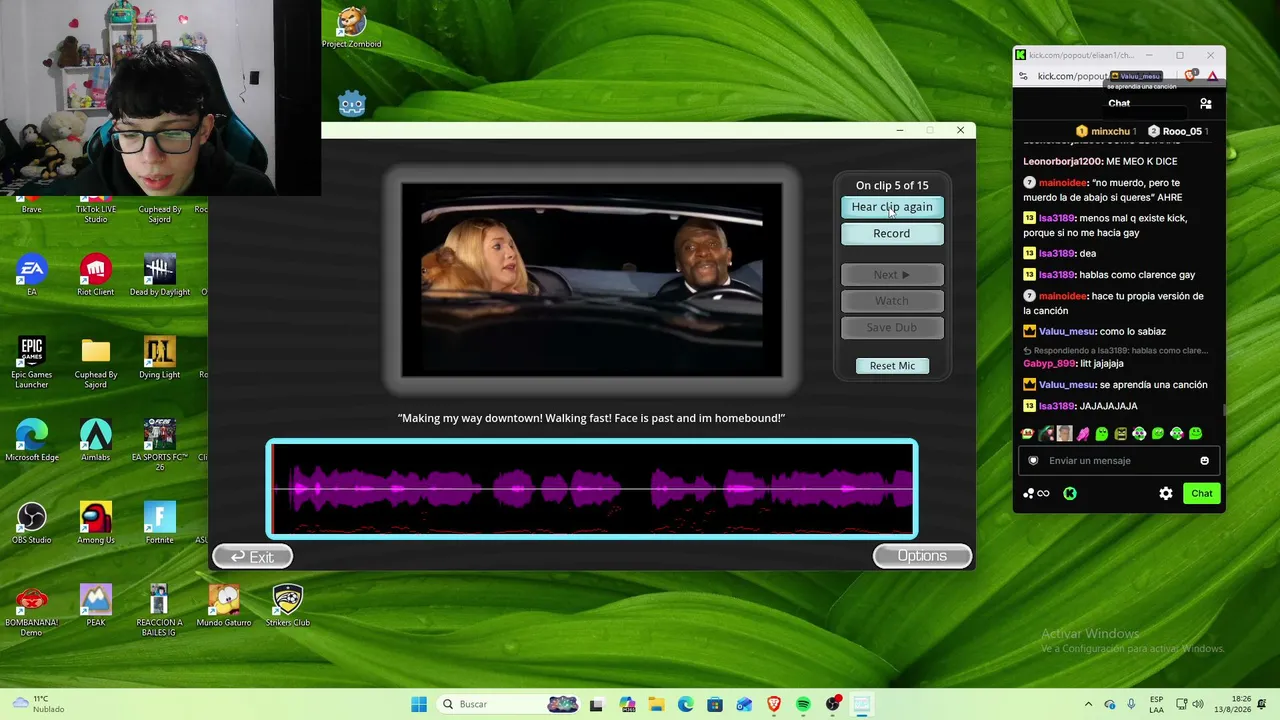The image size is (1280, 720).
Task: Open OBS Studio desktop shortcut
Action: 32,523
